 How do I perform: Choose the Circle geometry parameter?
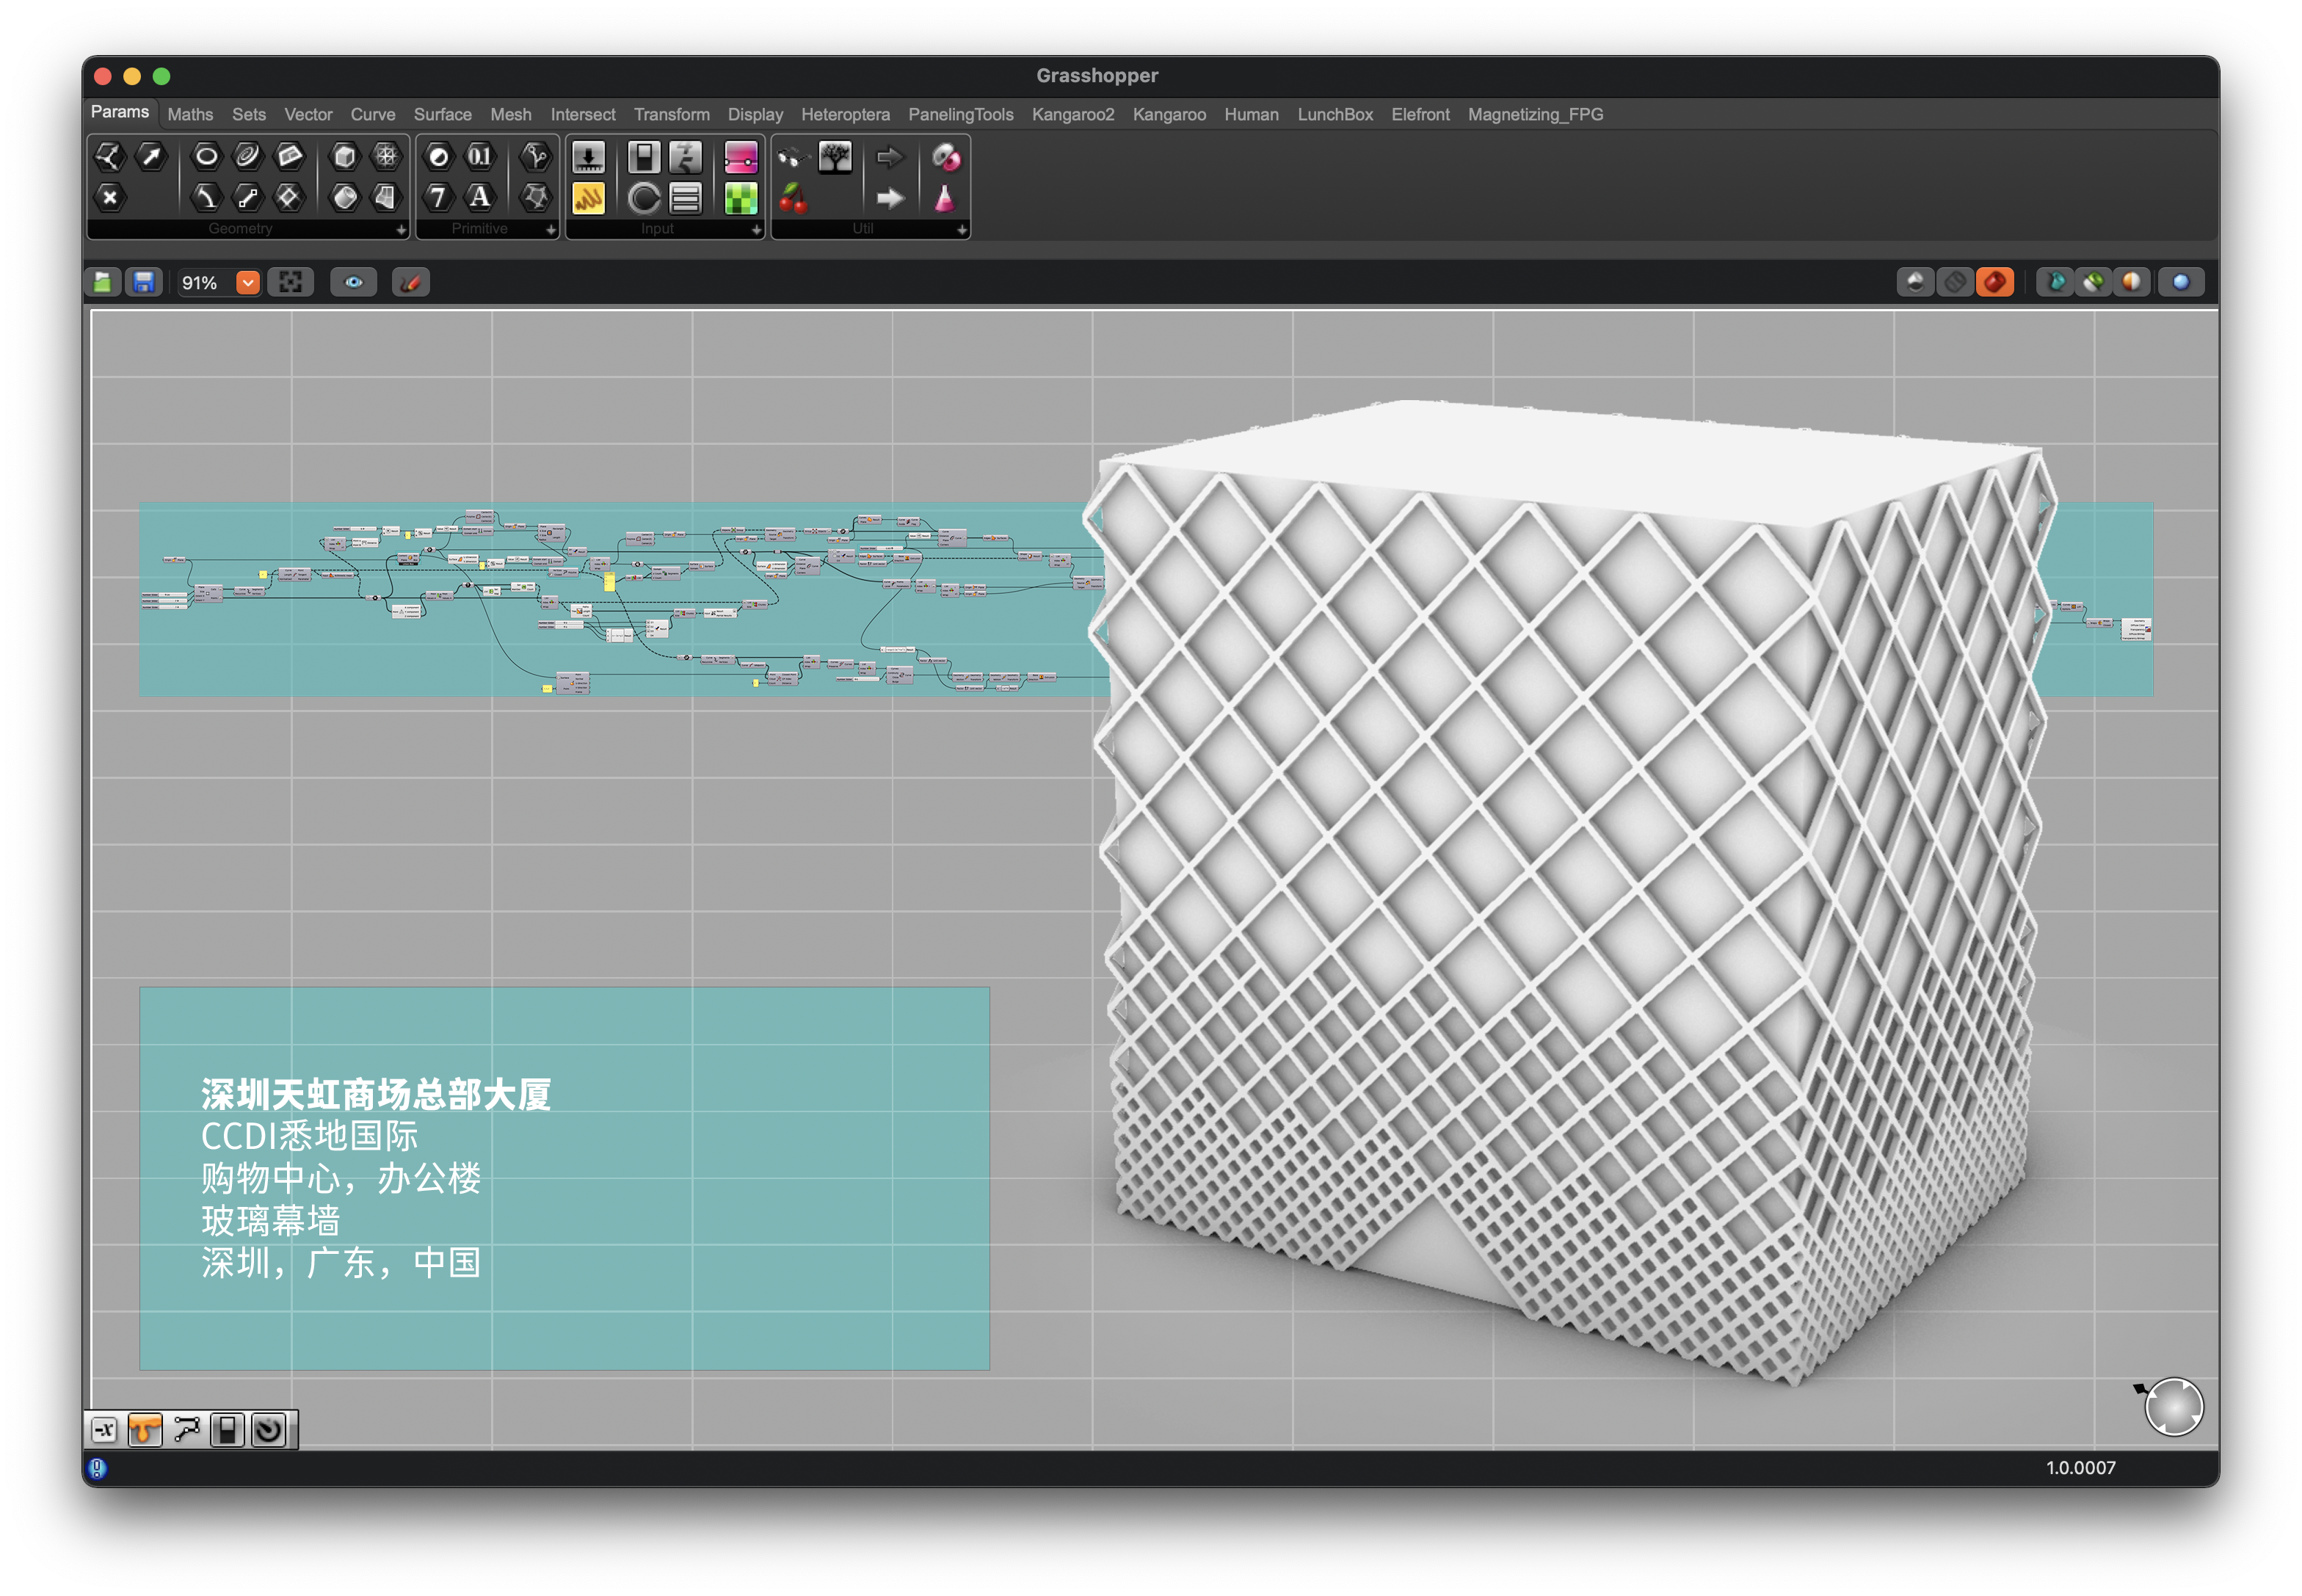206,156
